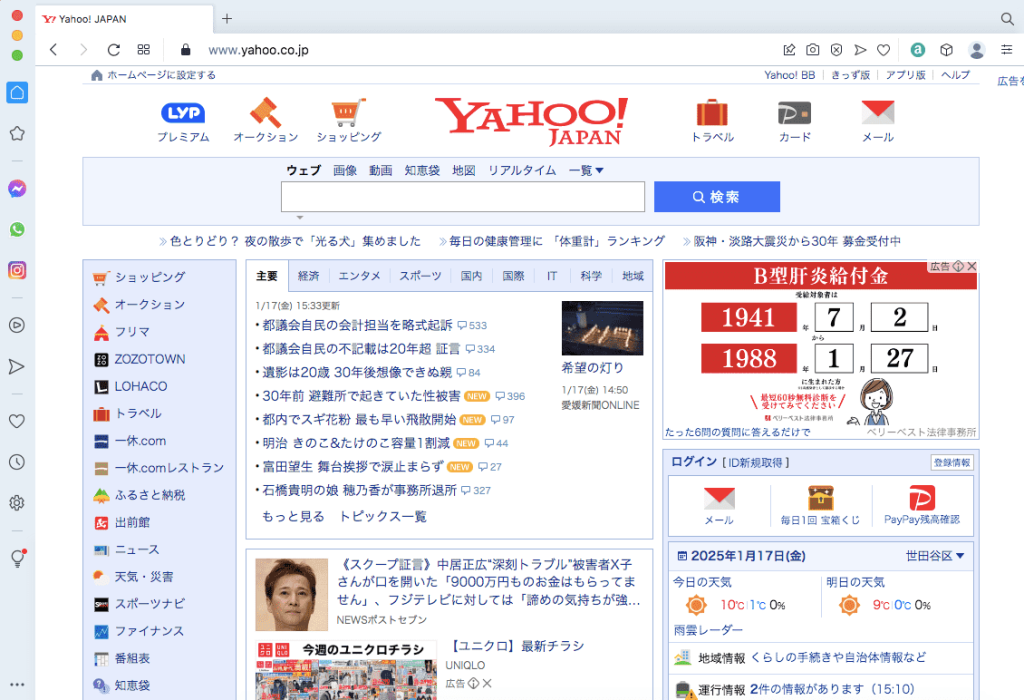Screen dimensions: 1024x700
Task: Open ZOZOTOWN in left menu
Action: 150,359
